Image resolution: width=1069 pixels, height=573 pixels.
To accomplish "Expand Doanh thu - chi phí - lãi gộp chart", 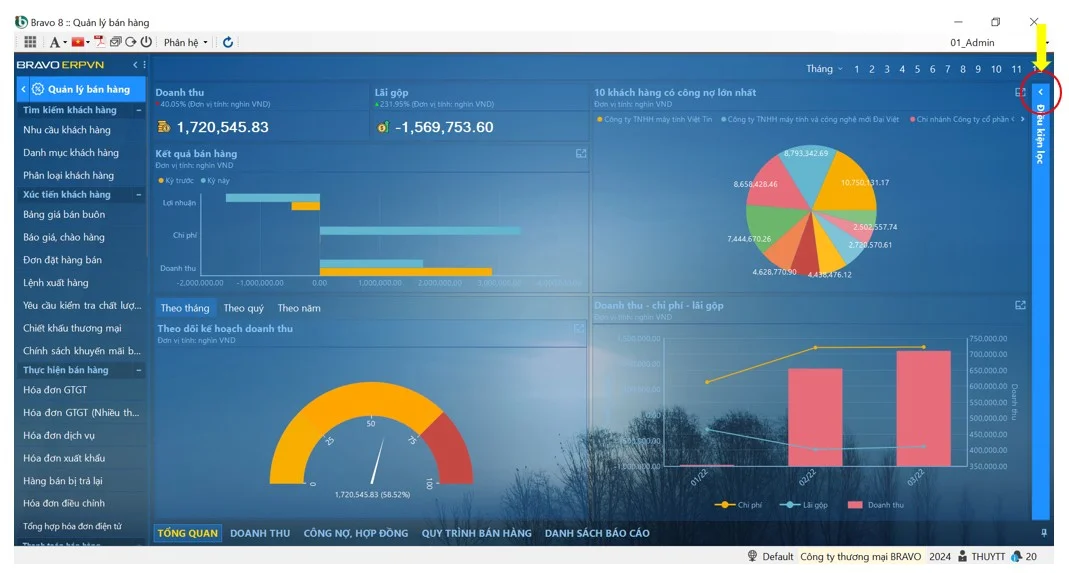I will [x=1020, y=305].
